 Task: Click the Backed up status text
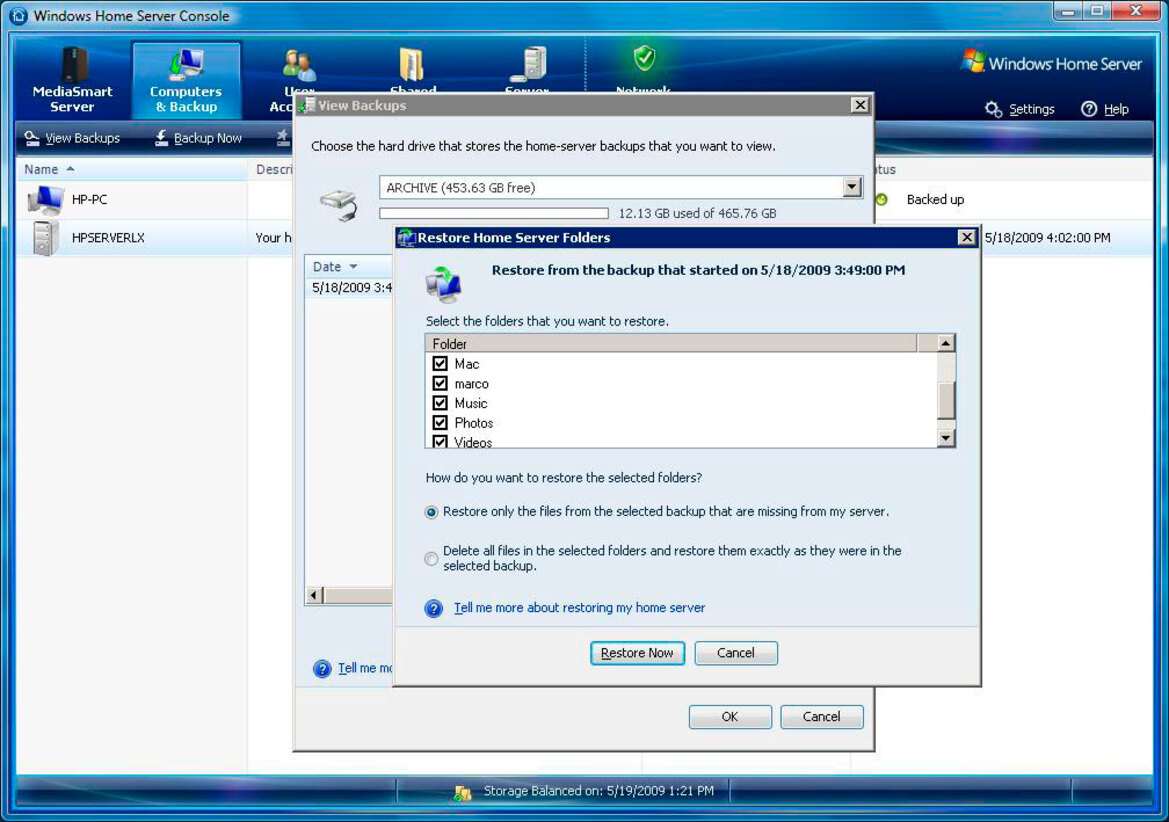935,200
